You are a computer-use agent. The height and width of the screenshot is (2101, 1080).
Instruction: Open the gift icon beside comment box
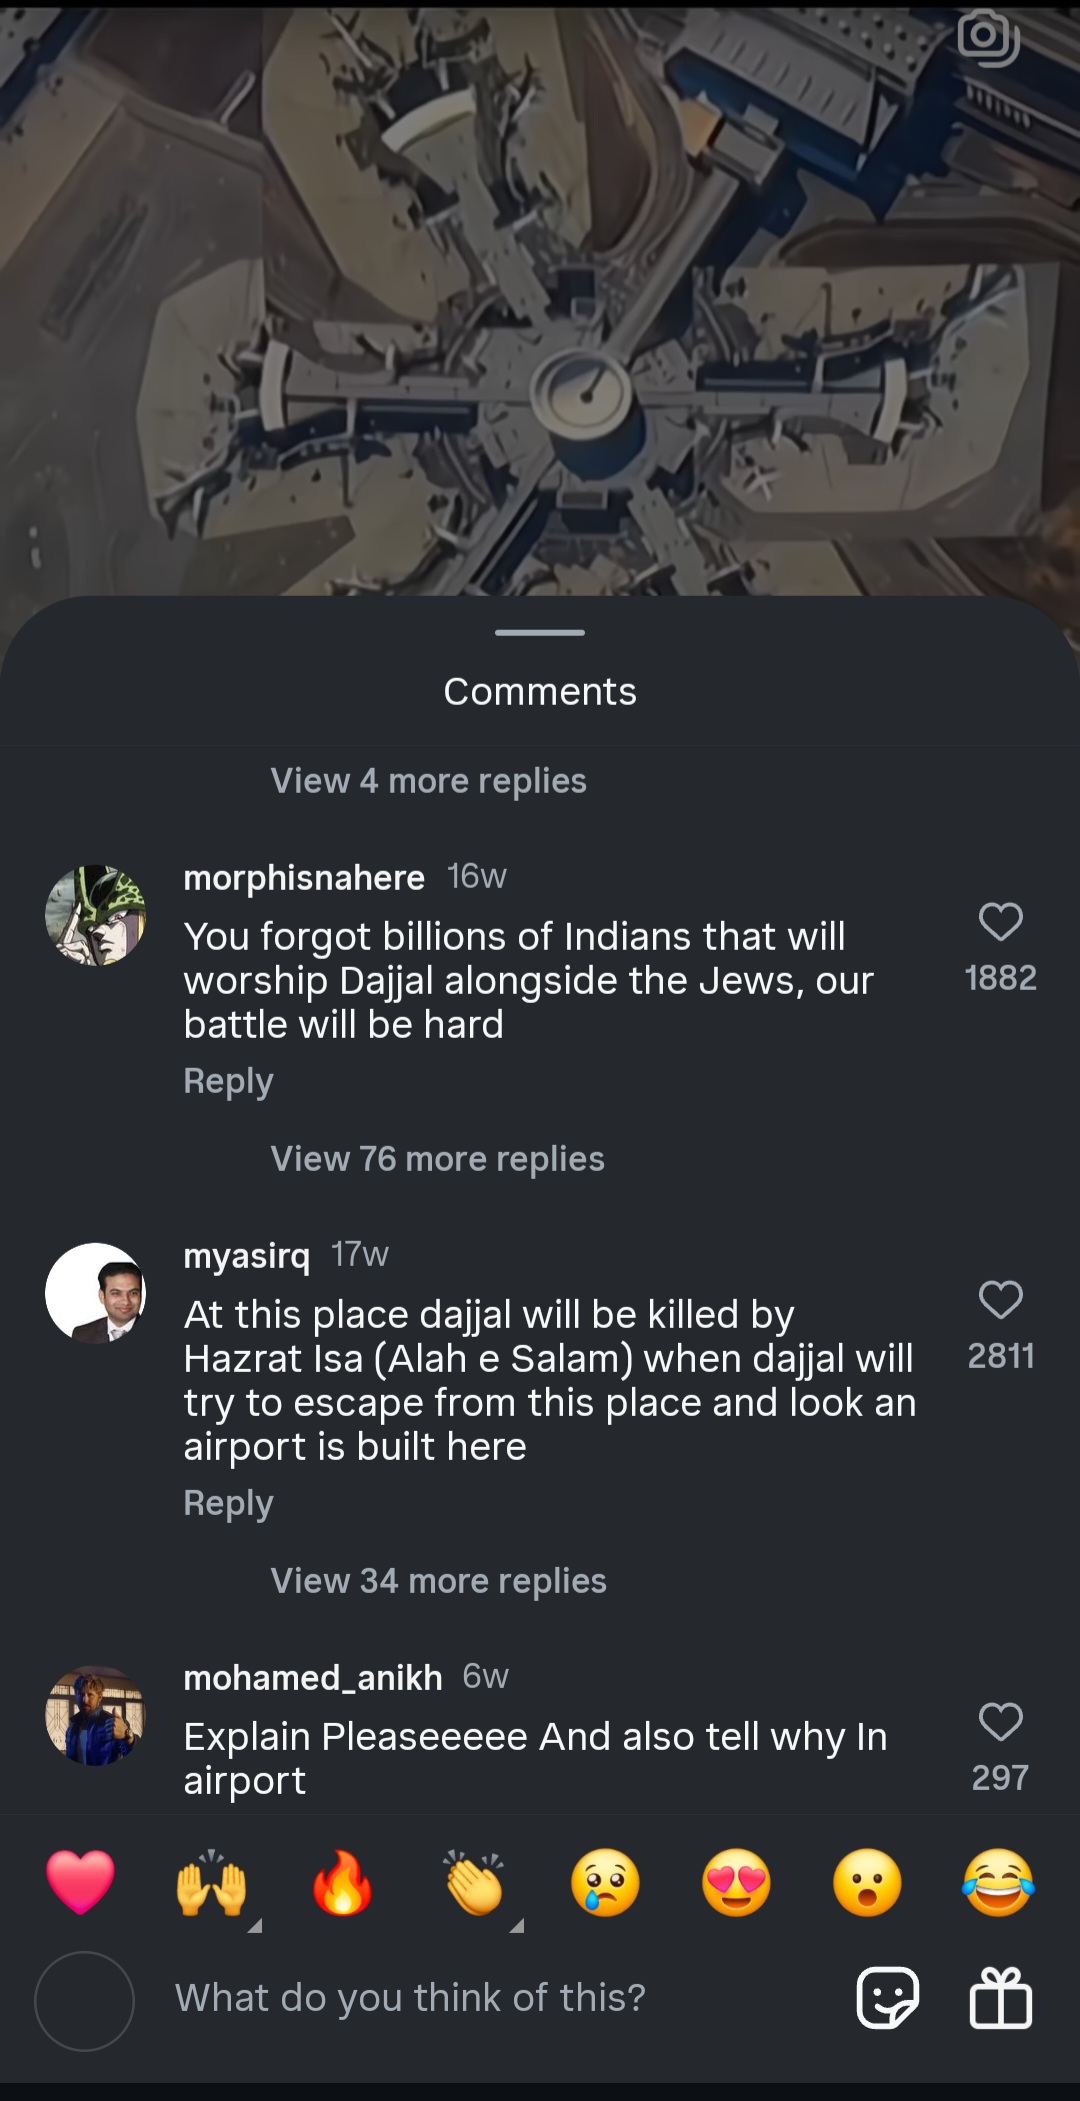(x=1000, y=1998)
